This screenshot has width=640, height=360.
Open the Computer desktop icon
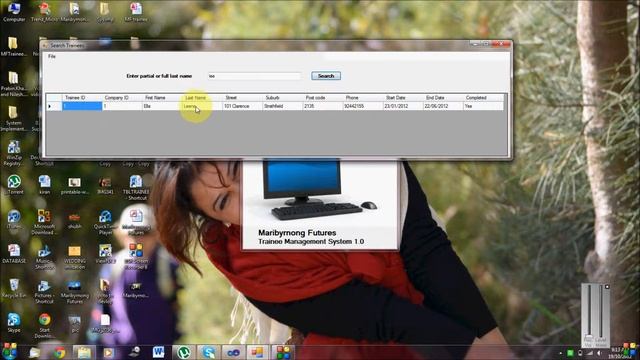(14, 12)
